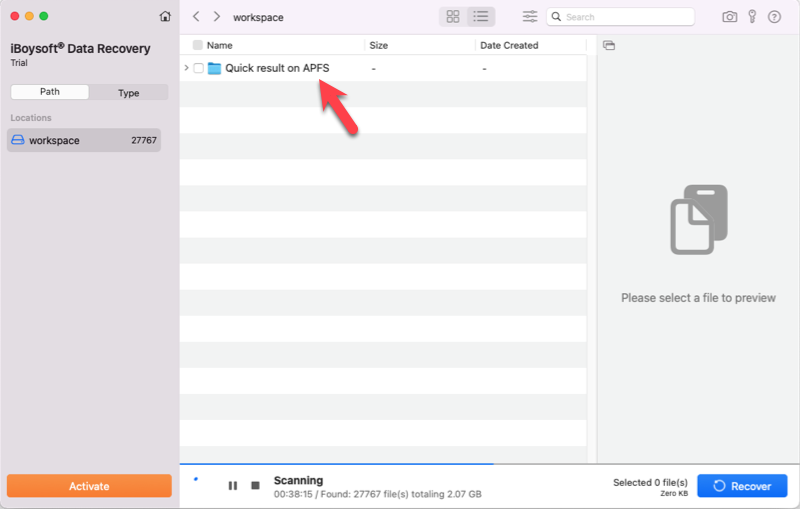The width and height of the screenshot is (800, 509).
Task: Open the filter settings sliders icon
Action: click(x=530, y=16)
